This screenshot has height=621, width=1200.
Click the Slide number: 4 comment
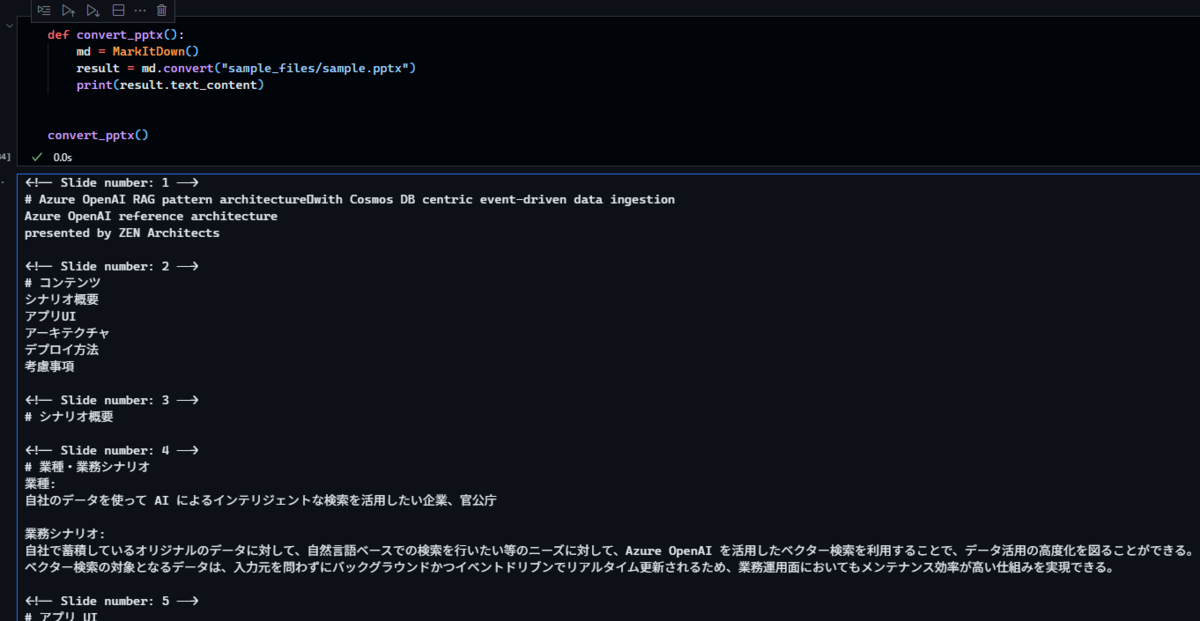tap(112, 450)
